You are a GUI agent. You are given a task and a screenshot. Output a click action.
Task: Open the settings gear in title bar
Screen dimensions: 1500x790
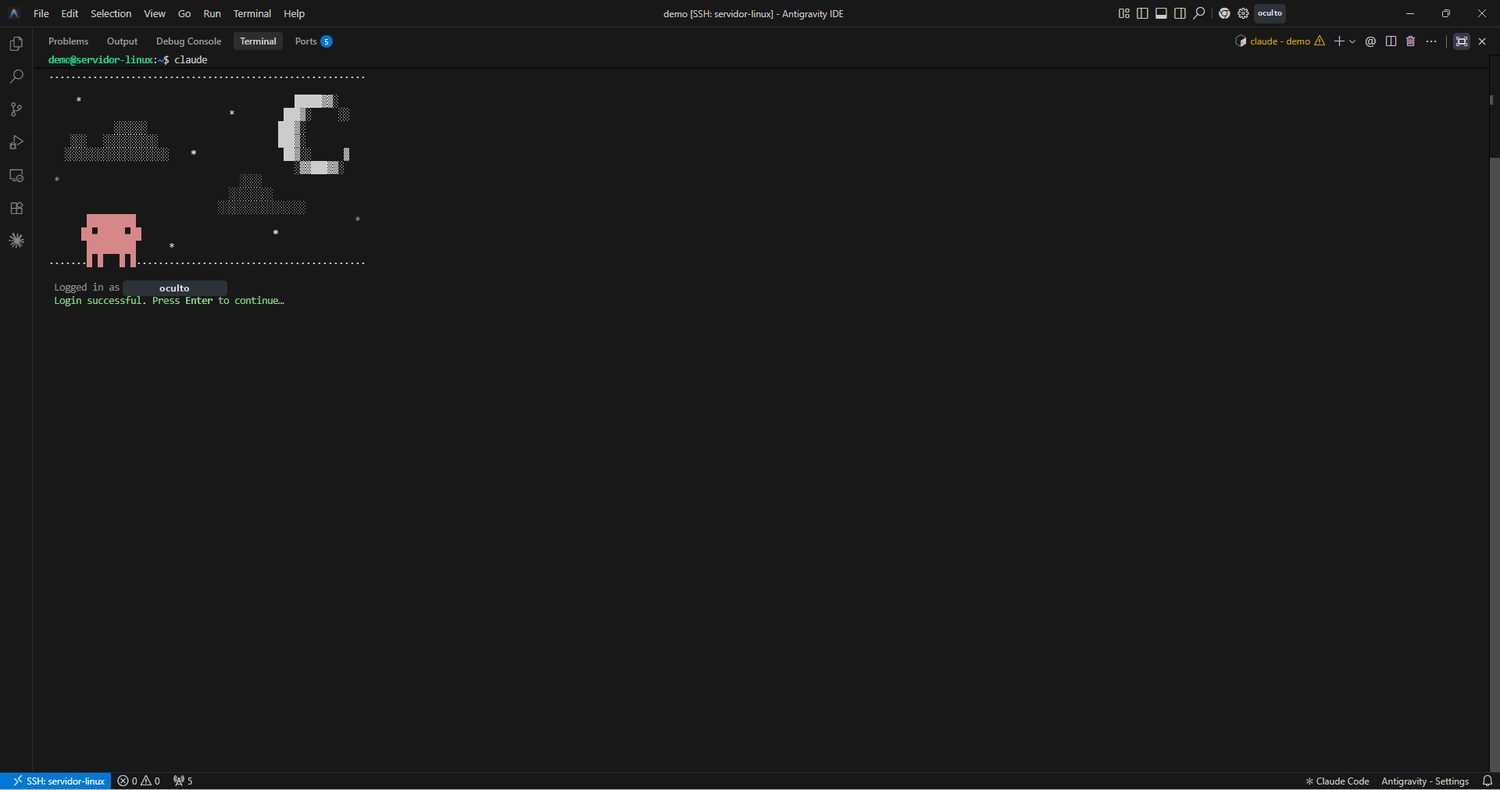click(1243, 13)
